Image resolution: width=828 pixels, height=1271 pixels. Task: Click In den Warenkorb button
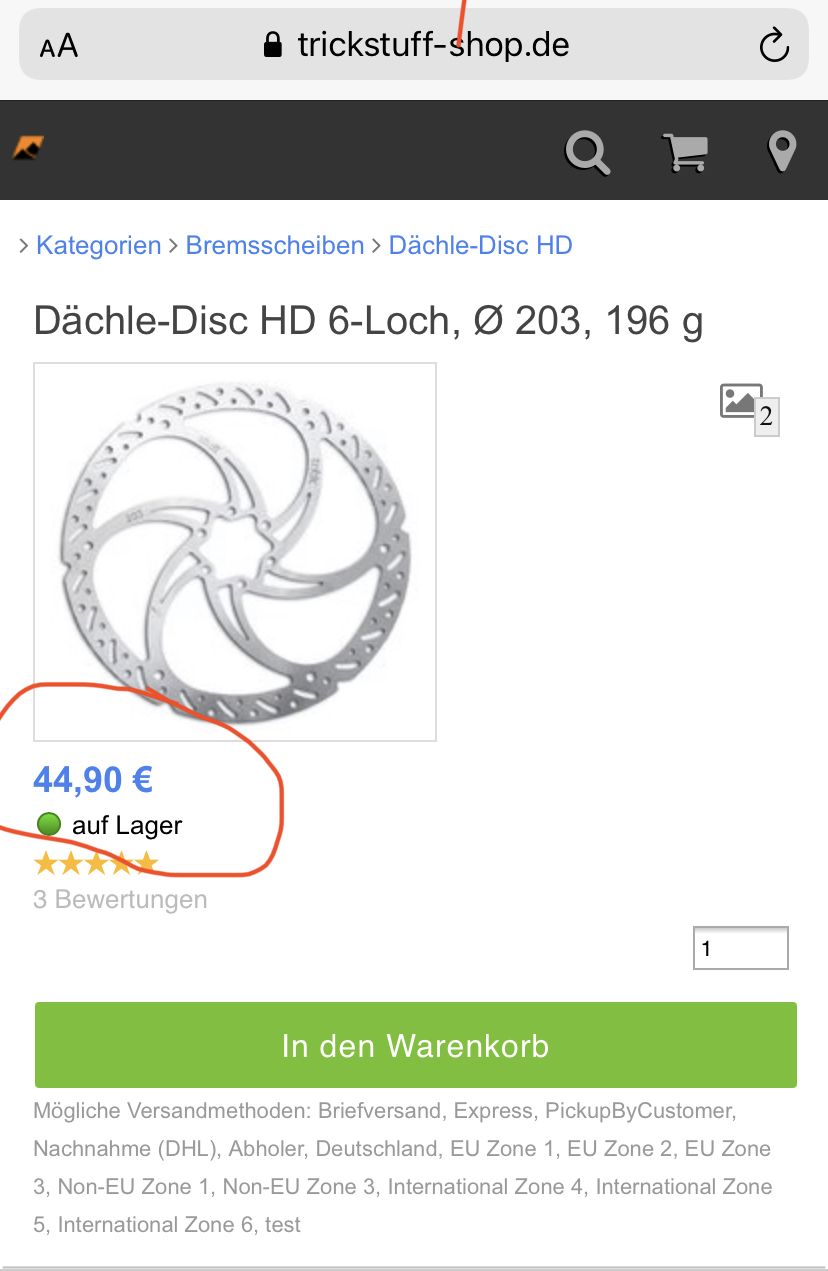pos(416,1045)
